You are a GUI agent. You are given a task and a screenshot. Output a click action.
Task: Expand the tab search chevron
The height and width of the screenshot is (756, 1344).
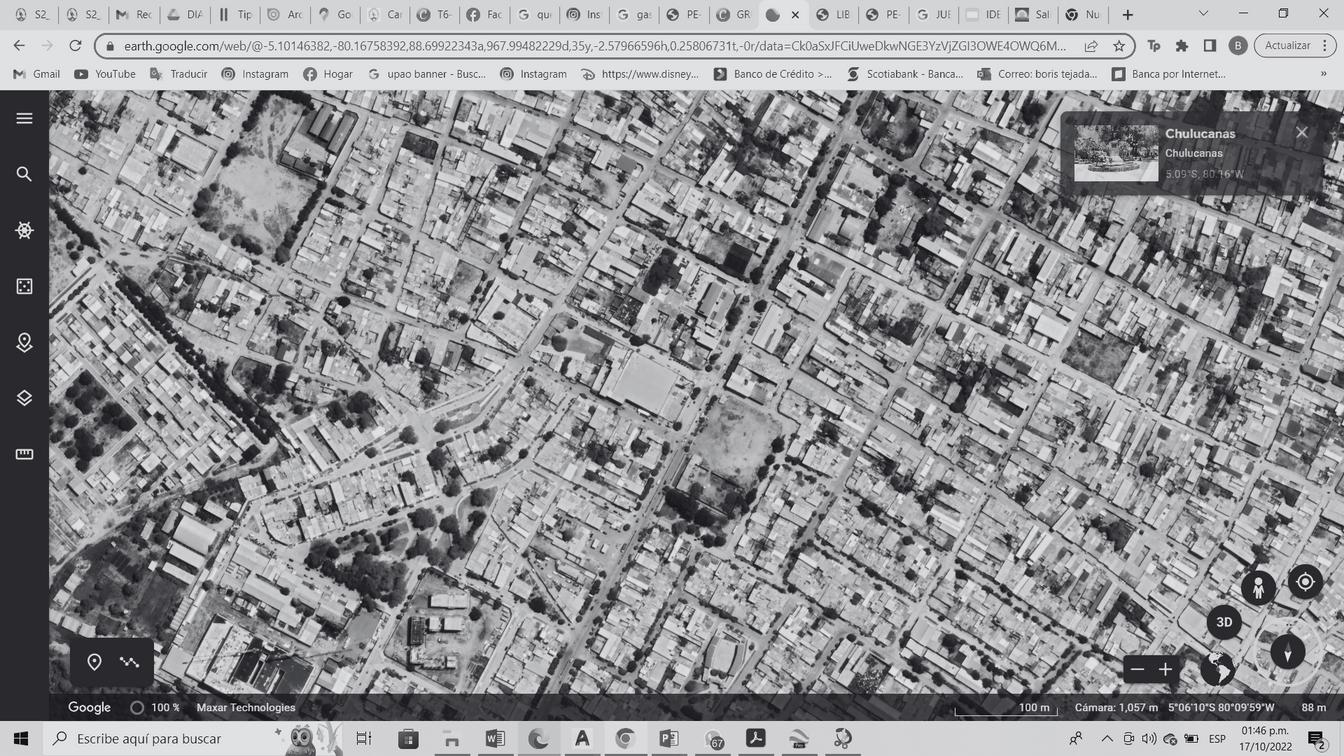(x=1203, y=14)
